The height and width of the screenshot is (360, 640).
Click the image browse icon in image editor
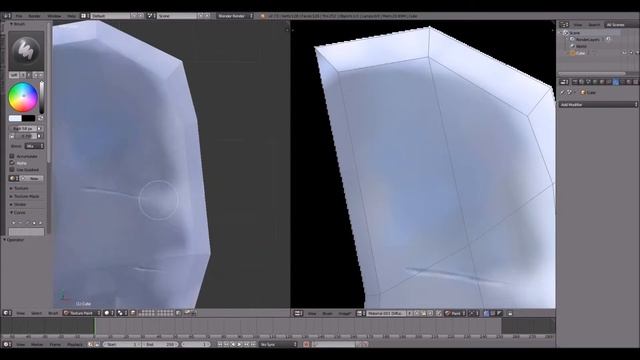pos(361,313)
